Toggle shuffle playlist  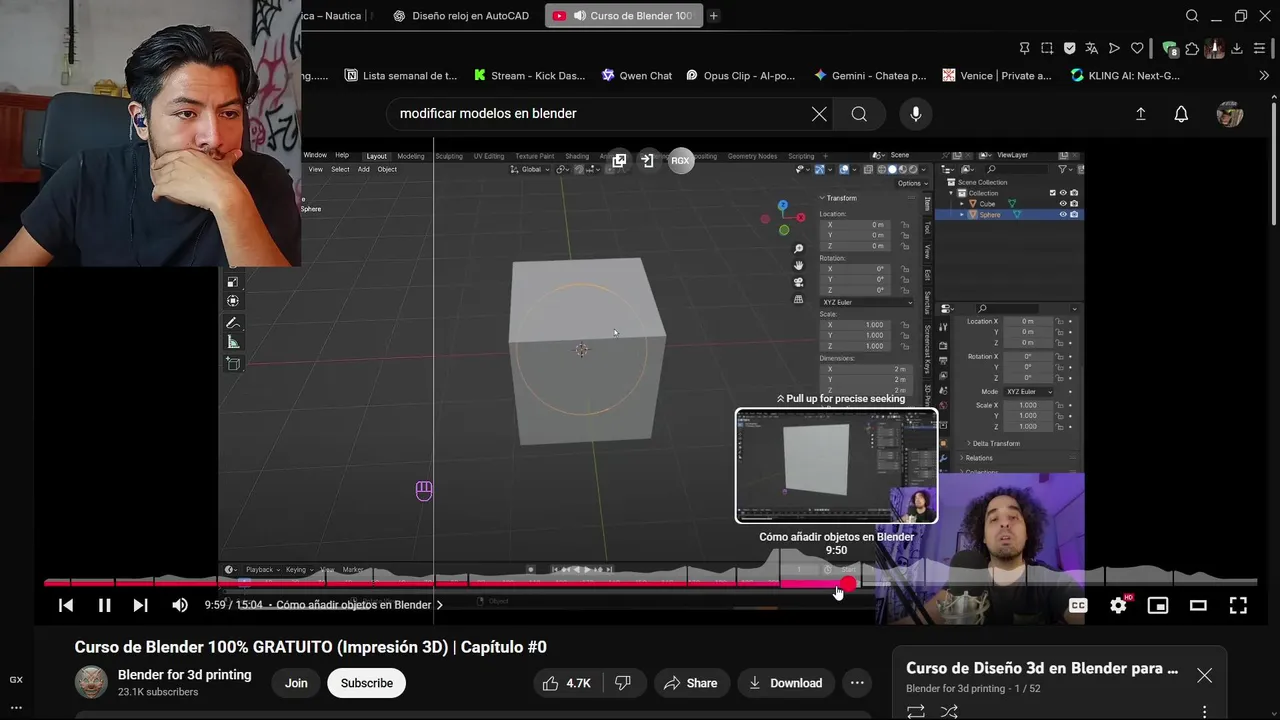[949, 711]
